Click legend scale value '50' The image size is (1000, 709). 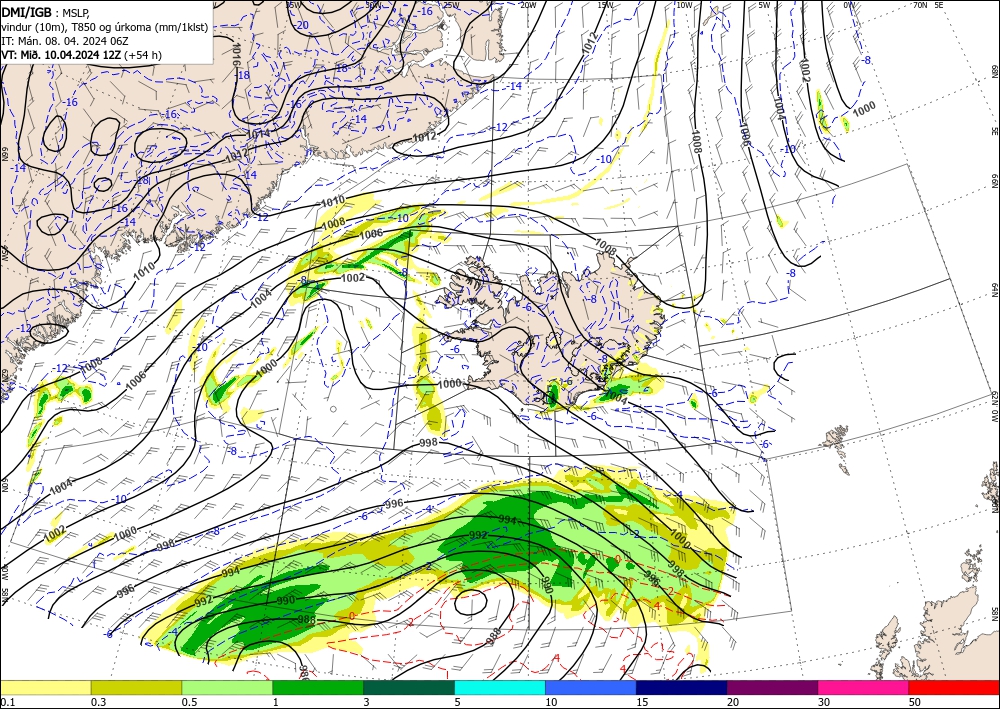click(x=915, y=702)
